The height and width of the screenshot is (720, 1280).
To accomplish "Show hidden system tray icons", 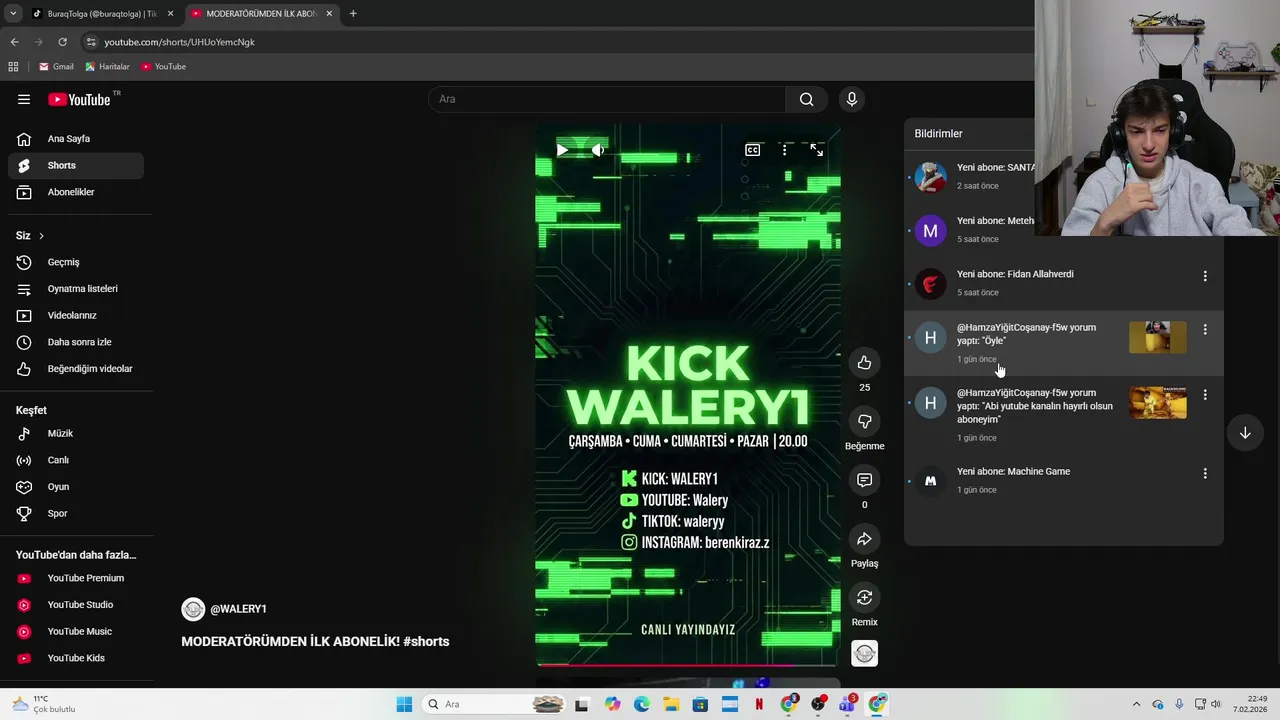I will (x=1136, y=704).
